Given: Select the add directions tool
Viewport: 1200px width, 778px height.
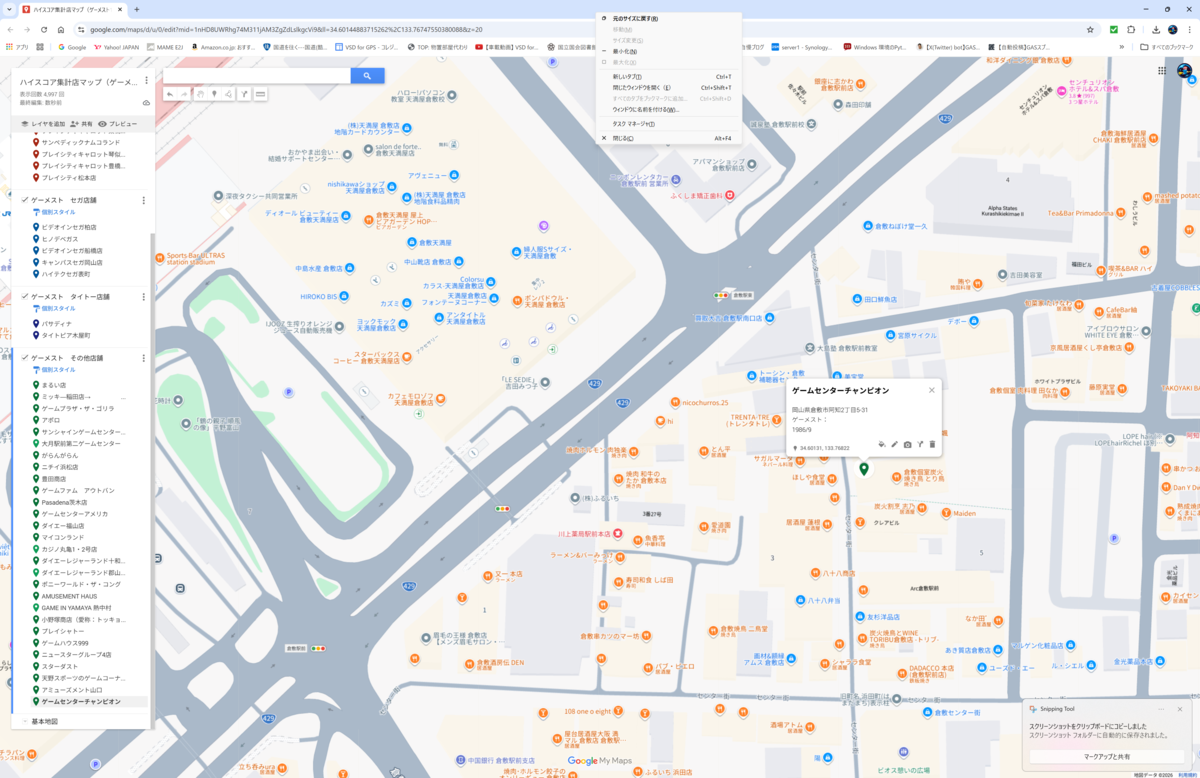Looking at the screenshot, I should click(244, 94).
